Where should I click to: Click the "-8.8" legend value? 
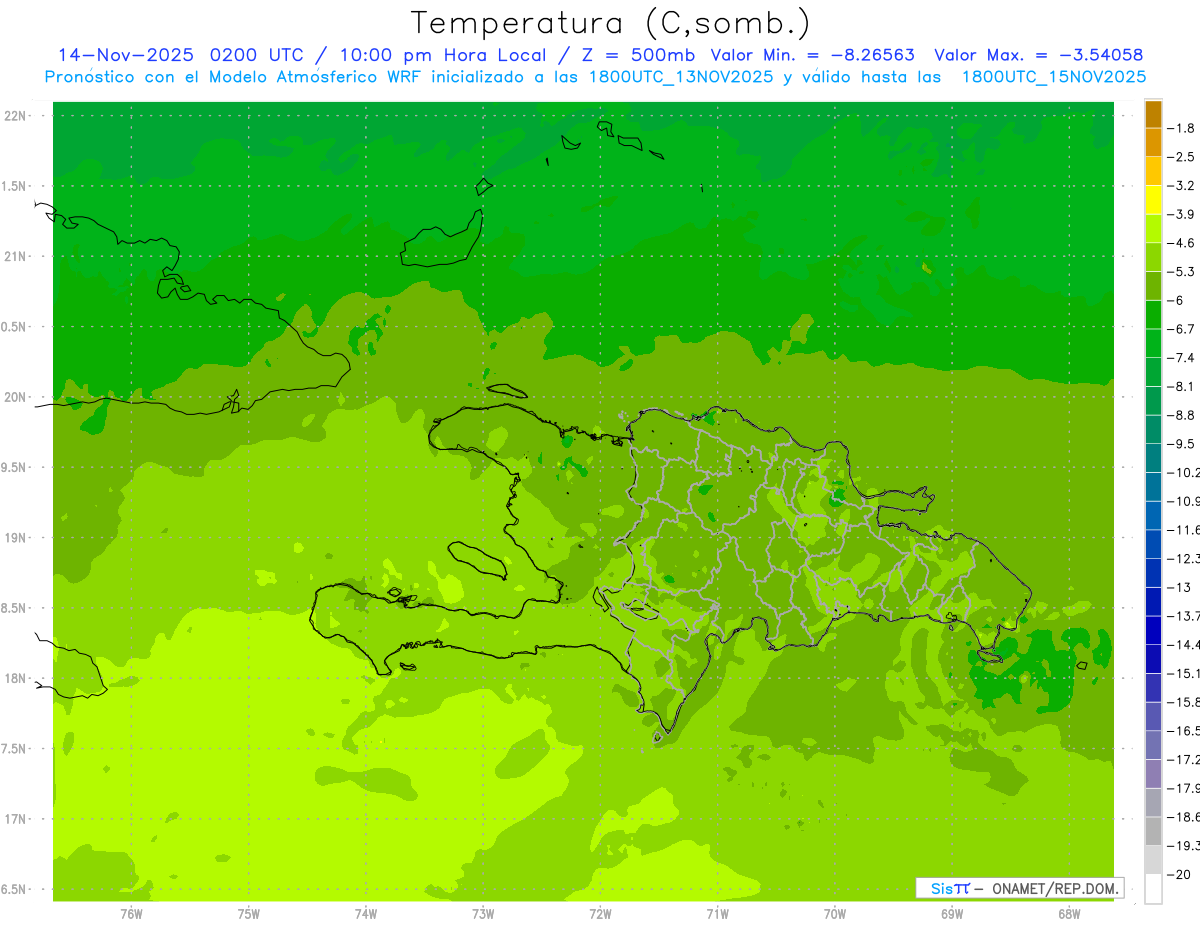pyautogui.click(x=1181, y=415)
